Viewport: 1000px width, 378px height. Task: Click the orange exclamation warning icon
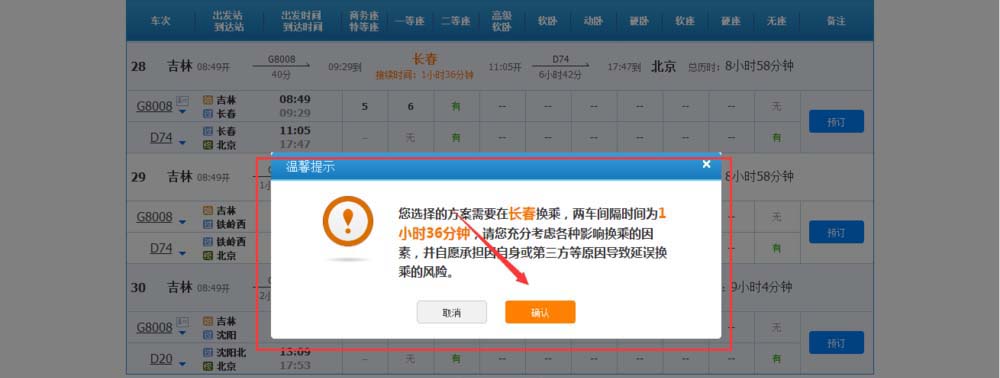coord(348,221)
